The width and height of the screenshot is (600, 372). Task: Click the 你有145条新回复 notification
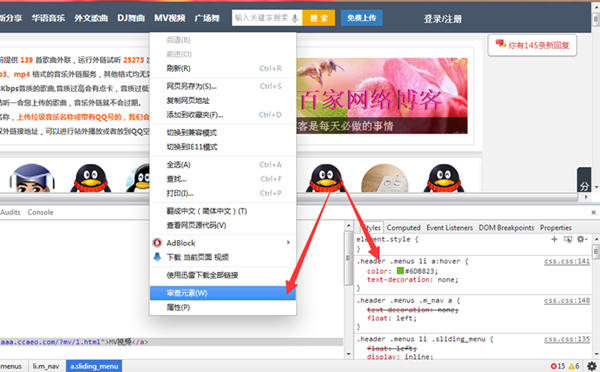click(532, 45)
